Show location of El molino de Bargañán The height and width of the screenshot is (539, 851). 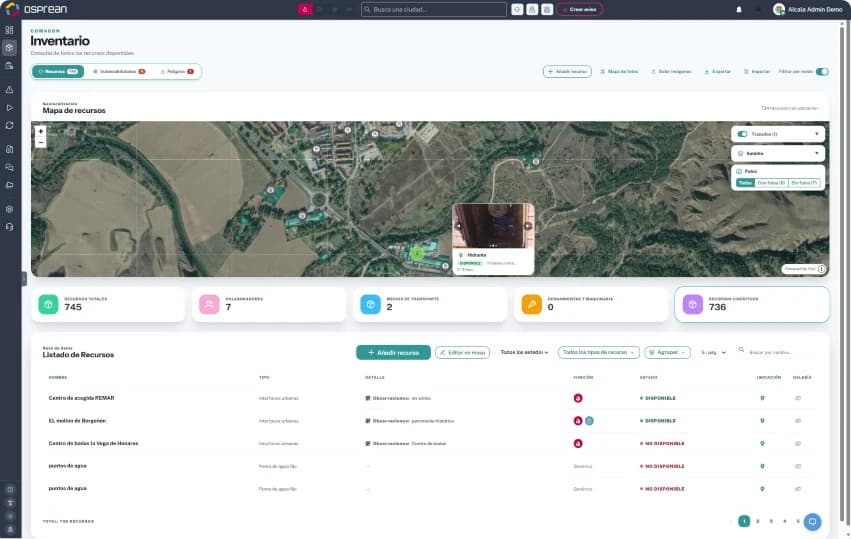tap(762, 421)
